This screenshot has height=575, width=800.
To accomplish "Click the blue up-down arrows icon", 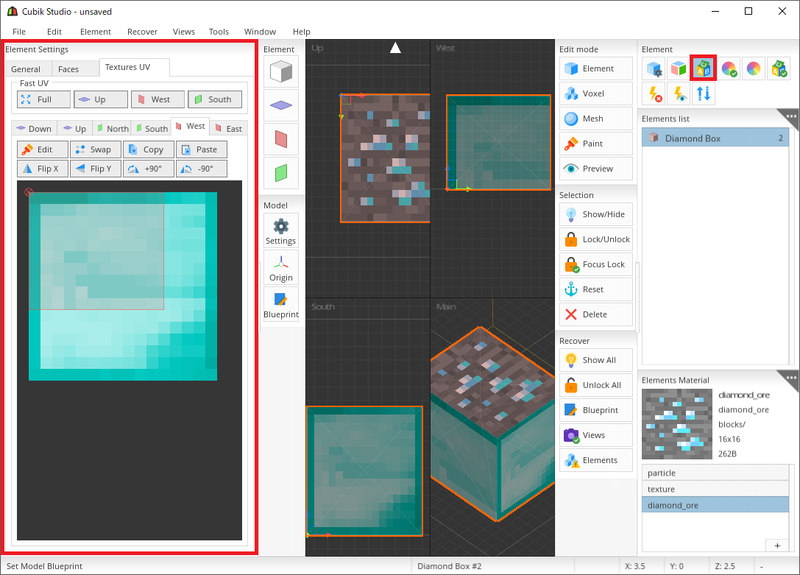I will click(x=704, y=94).
